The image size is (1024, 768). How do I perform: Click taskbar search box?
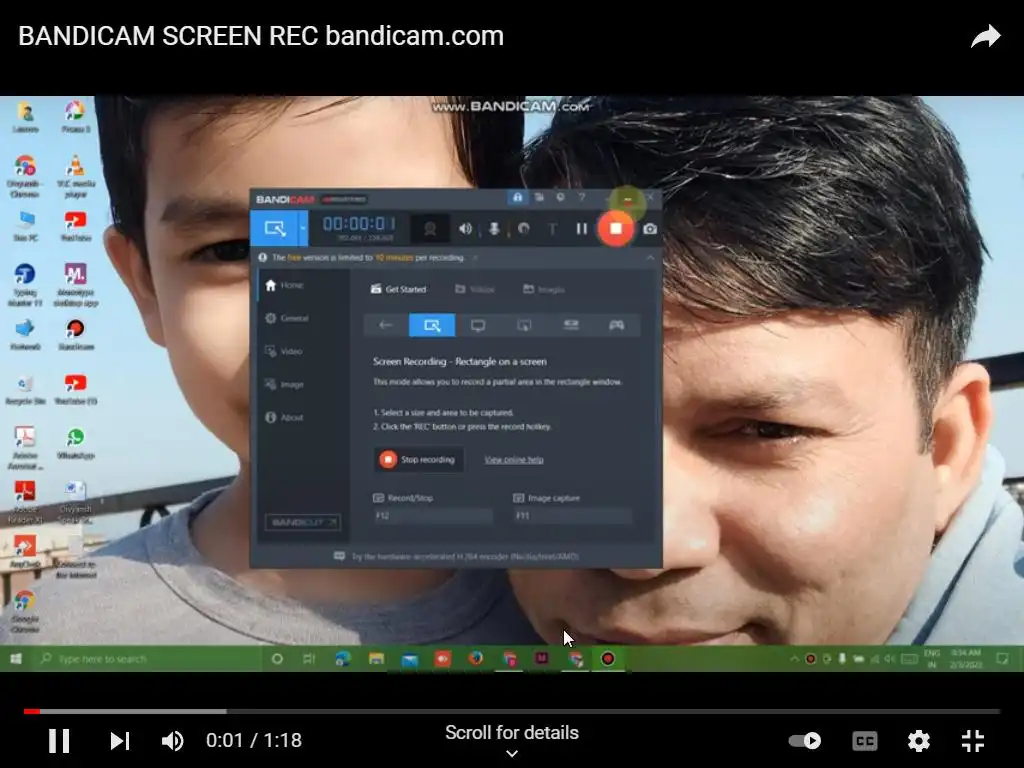click(x=148, y=659)
